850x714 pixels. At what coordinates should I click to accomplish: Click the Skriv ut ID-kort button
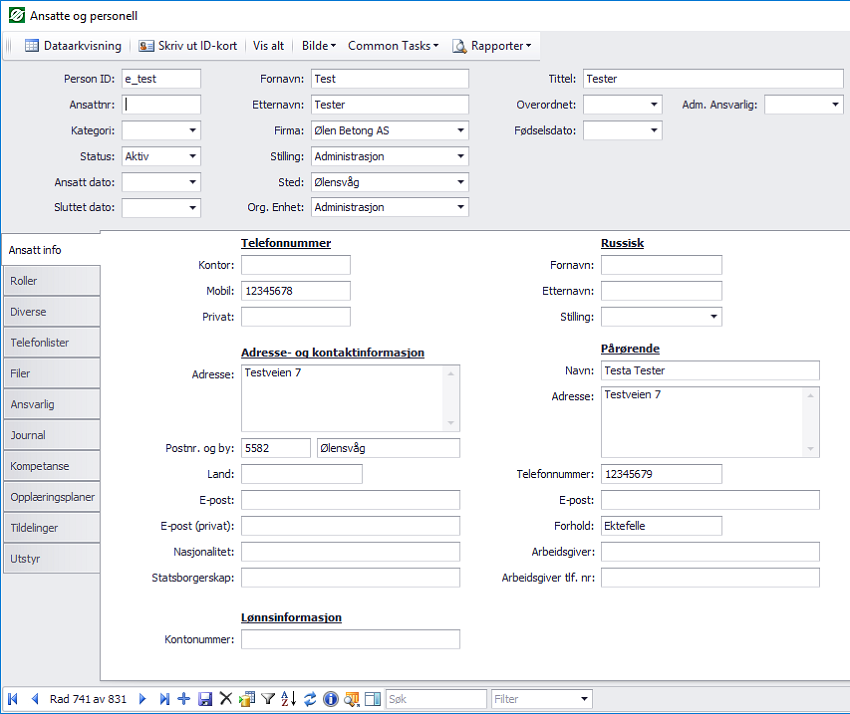[x=188, y=45]
